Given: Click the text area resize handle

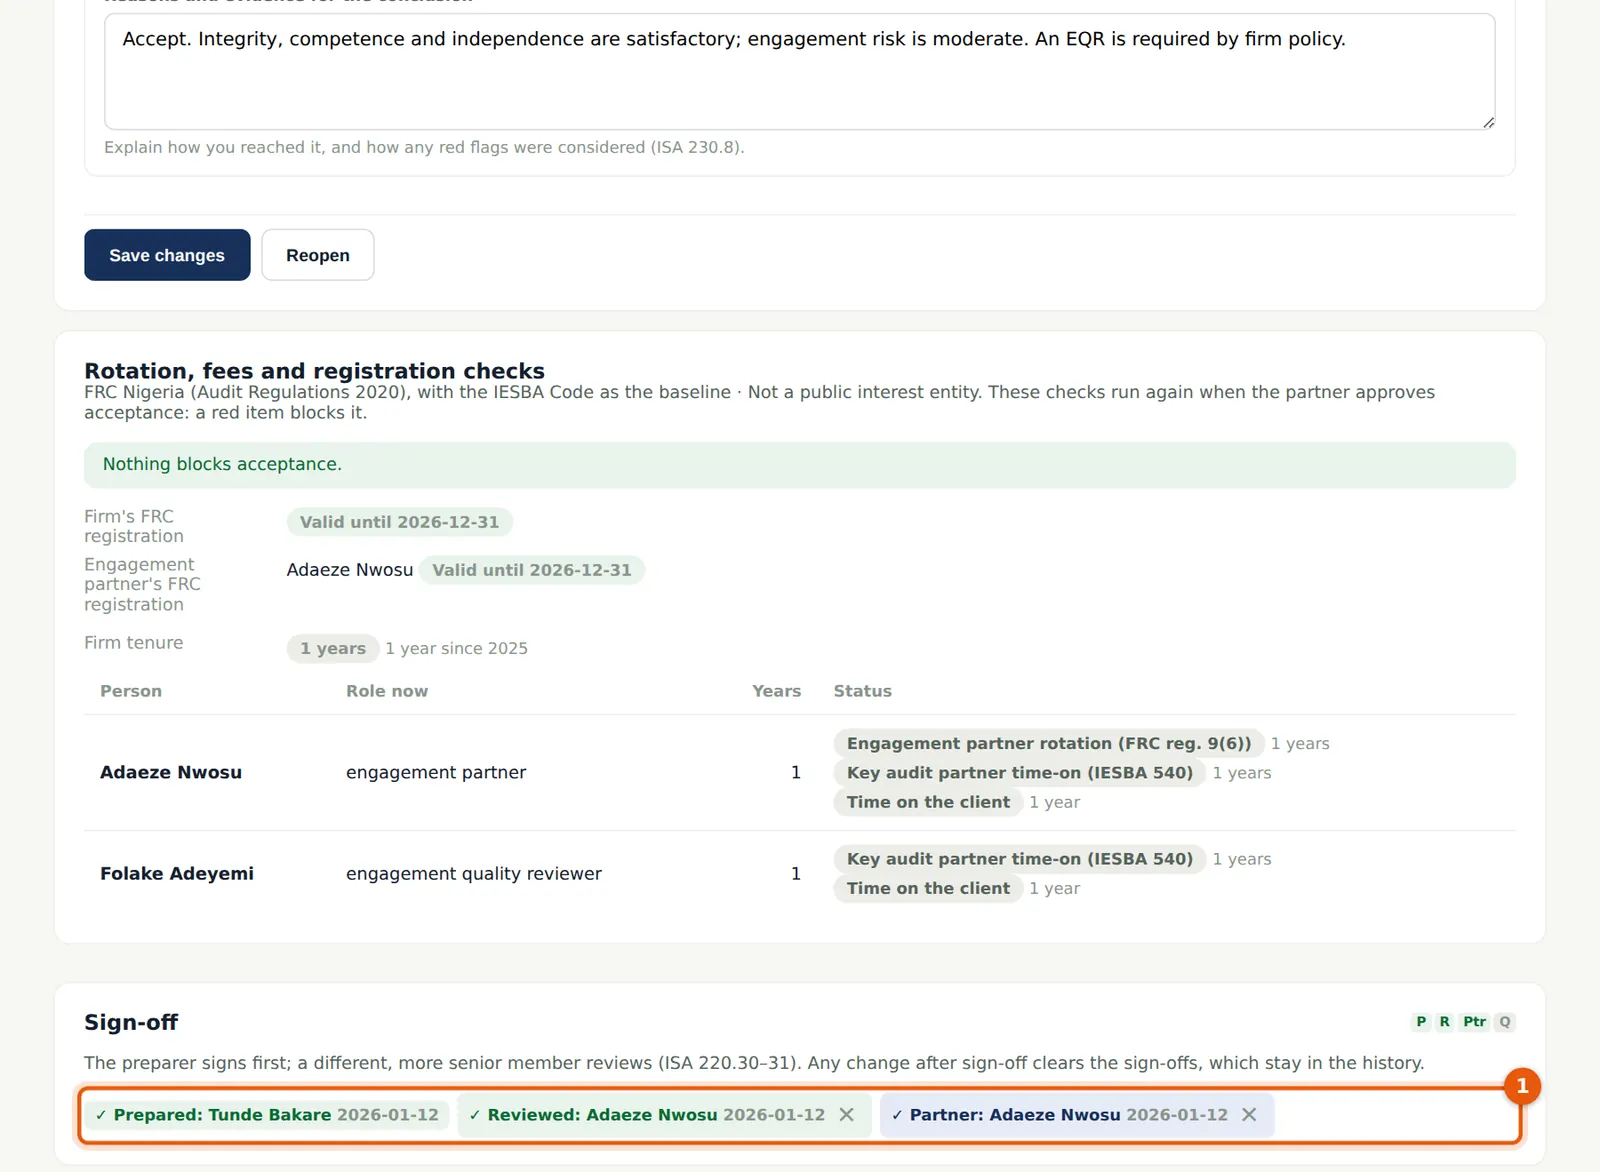Looking at the screenshot, I should pyautogui.click(x=1488, y=122).
